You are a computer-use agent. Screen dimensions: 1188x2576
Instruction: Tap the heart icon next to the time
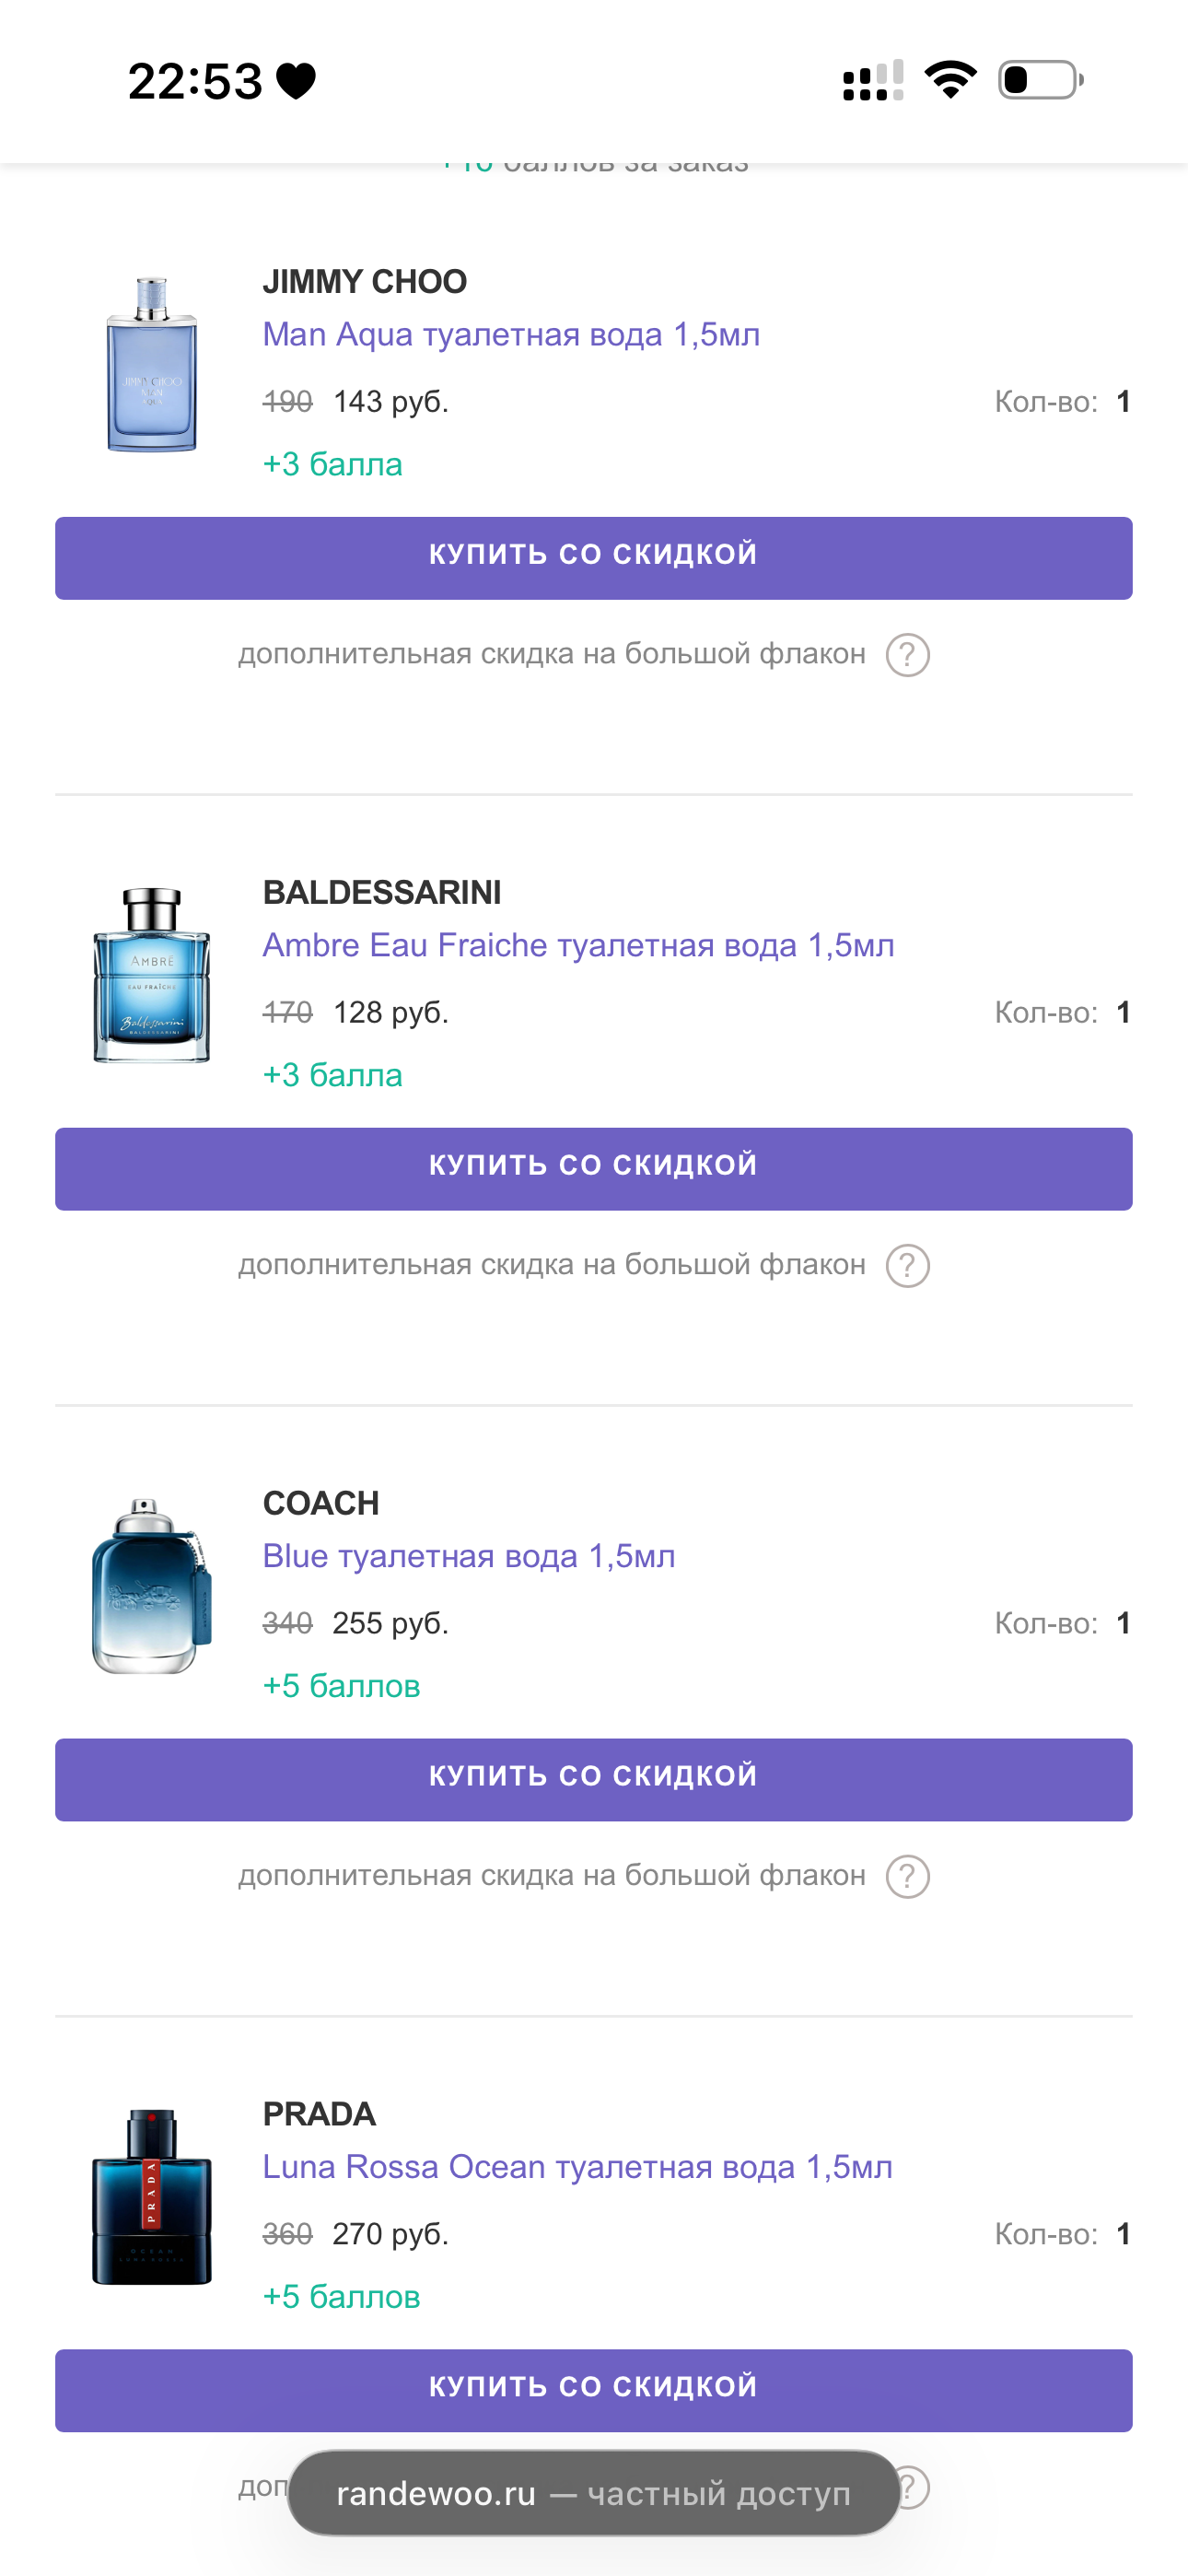pyautogui.click(x=296, y=81)
